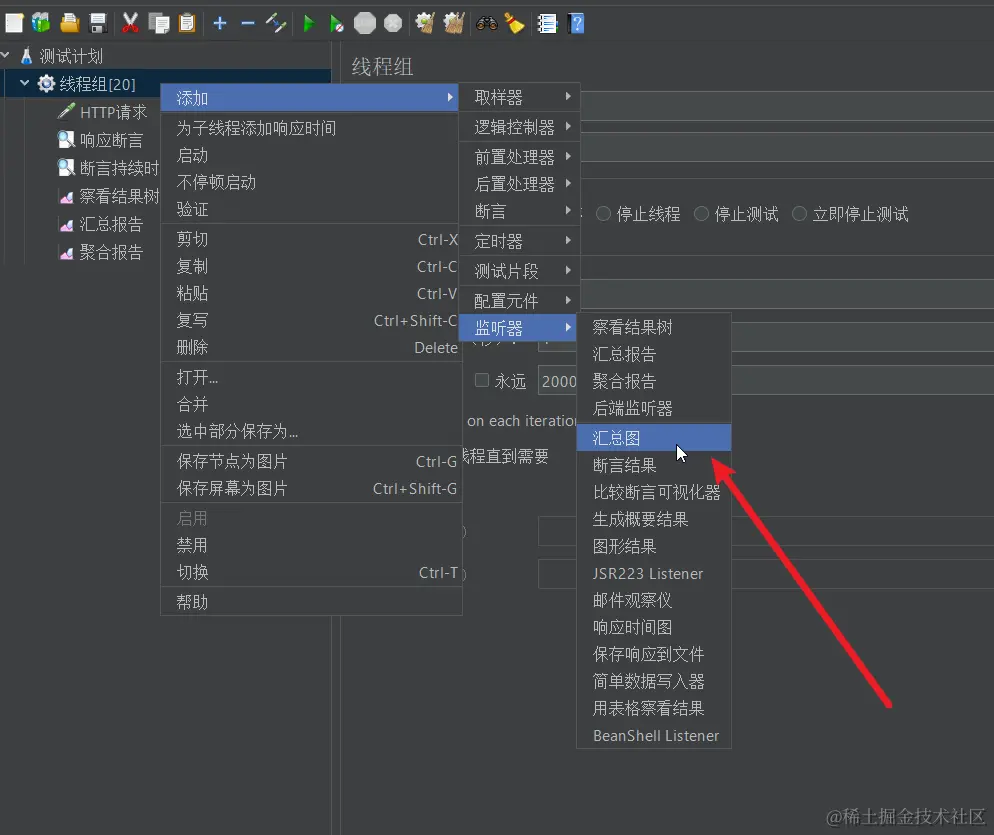994x835 pixels.
Task: Expand the 取样器 submenu
Action: [519, 97]
